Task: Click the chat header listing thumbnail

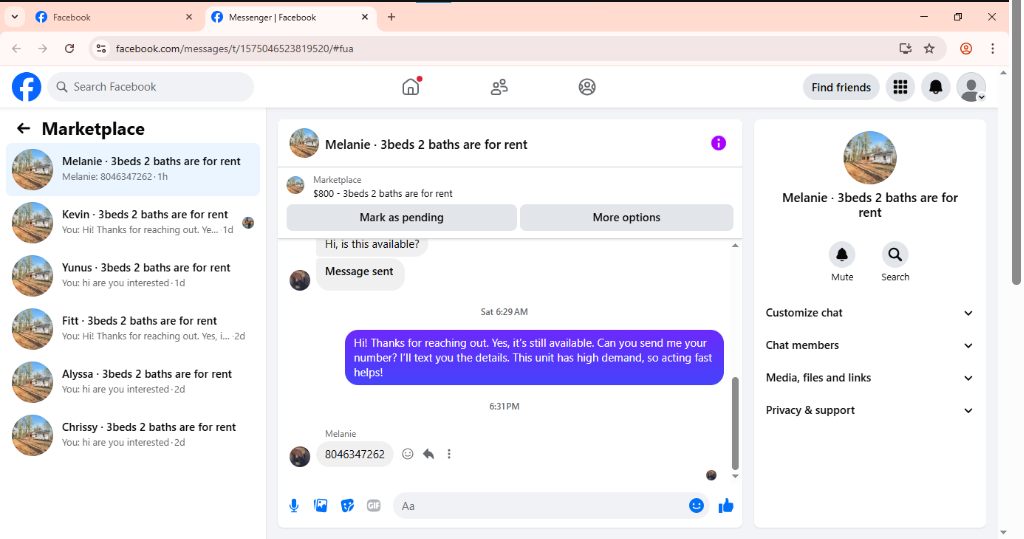Action: tap(304, 143)
